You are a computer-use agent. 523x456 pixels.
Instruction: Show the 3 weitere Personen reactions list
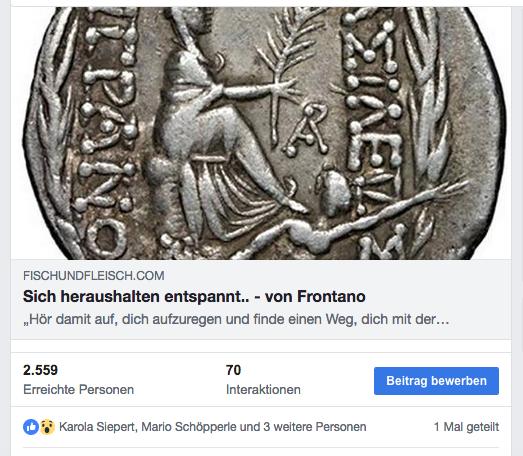coord(315,427)
